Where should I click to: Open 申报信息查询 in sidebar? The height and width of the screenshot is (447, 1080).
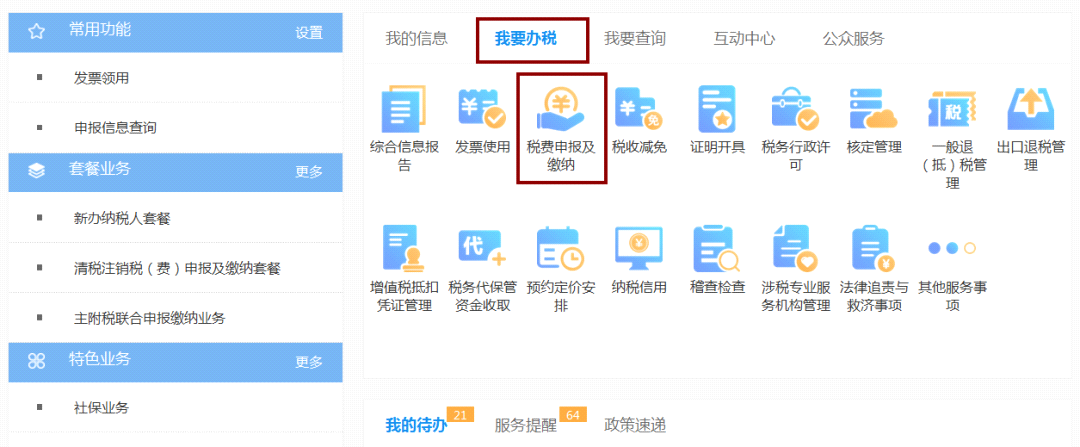115,127
